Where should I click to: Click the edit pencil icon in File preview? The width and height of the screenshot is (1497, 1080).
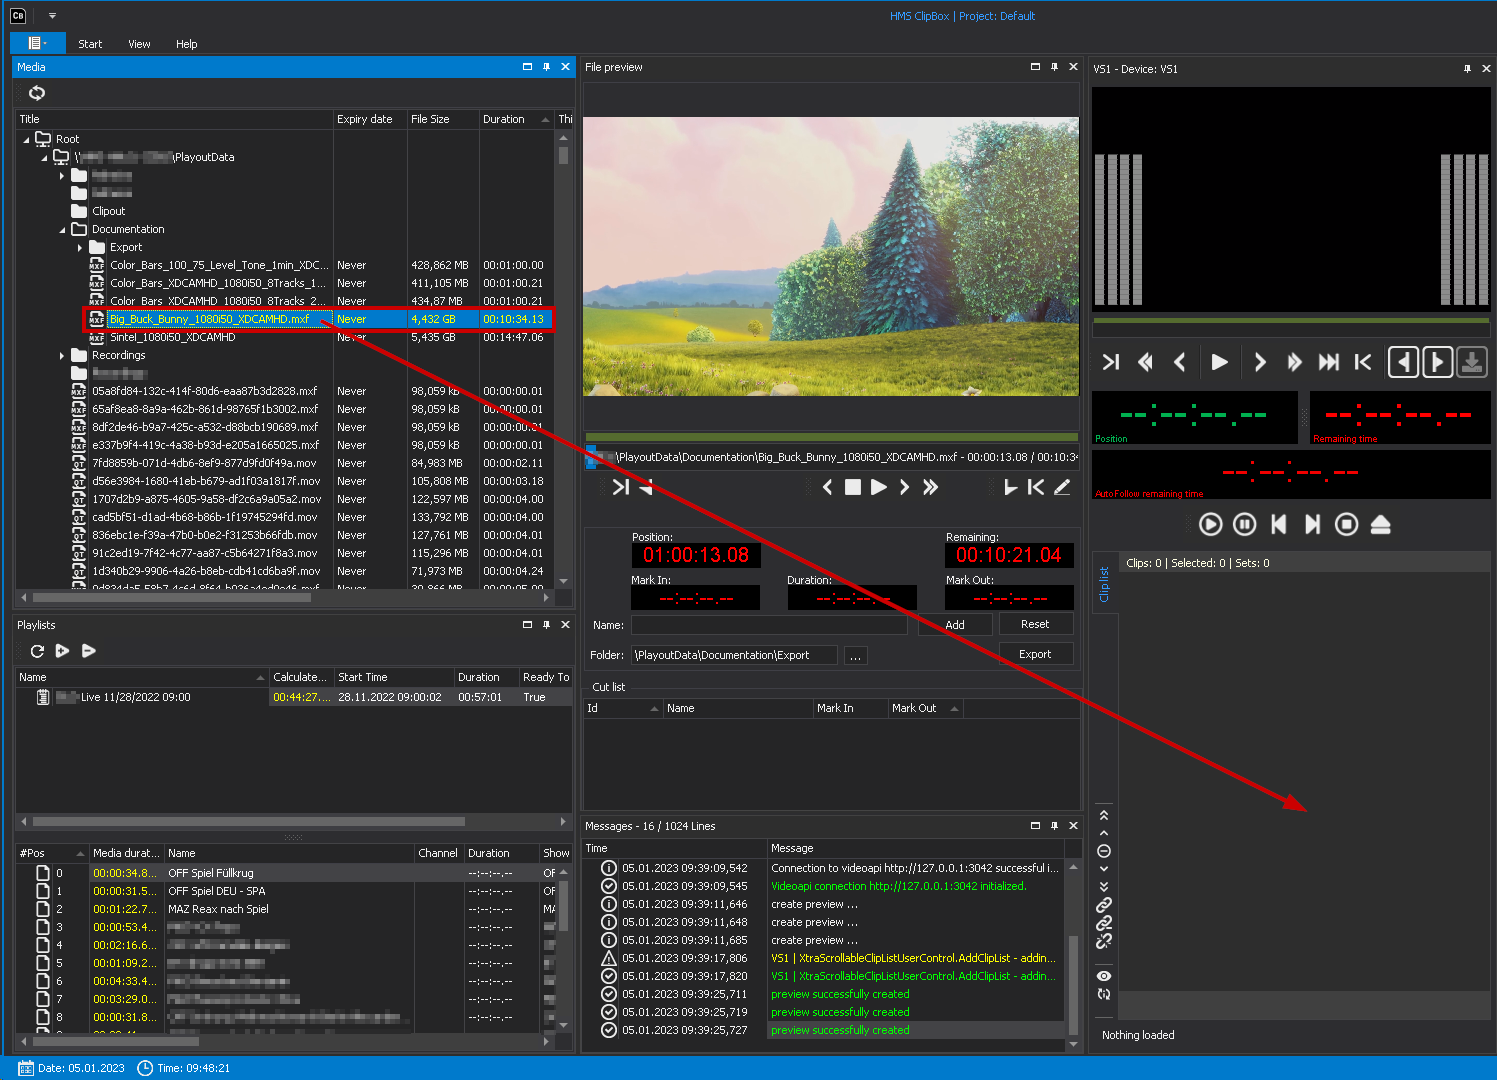pos(1062,487)
